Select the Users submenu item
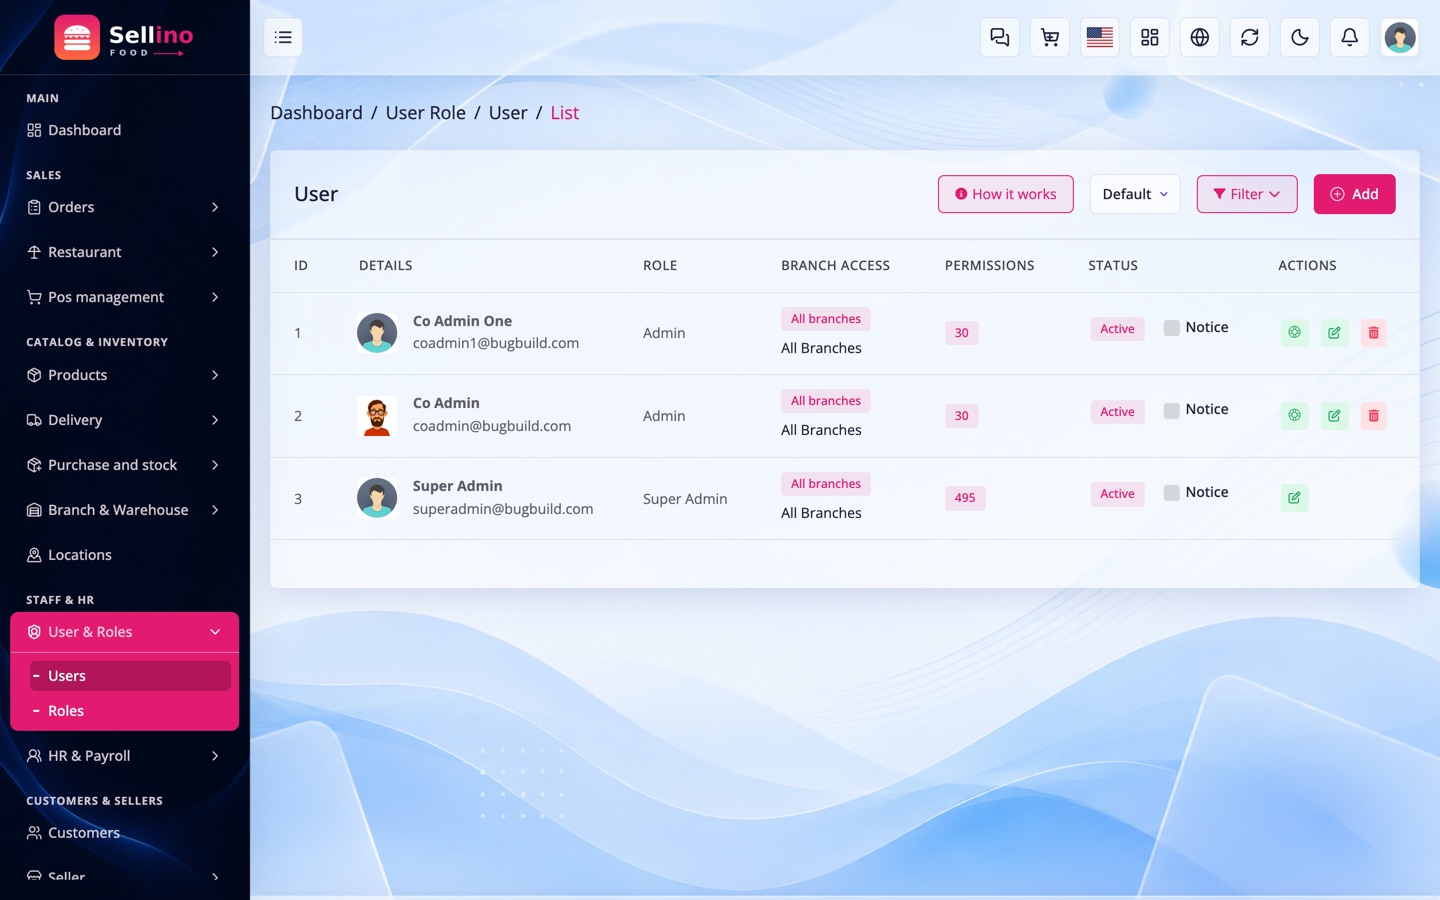1440x900 pixels. (x=130, y=676)
